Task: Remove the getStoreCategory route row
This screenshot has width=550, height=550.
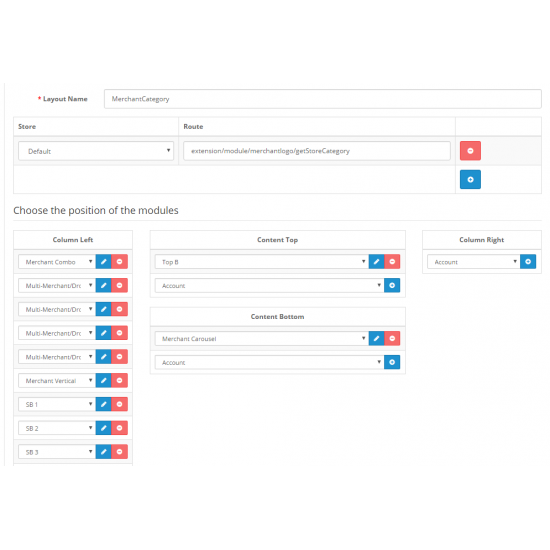Action: click(470, 151)
